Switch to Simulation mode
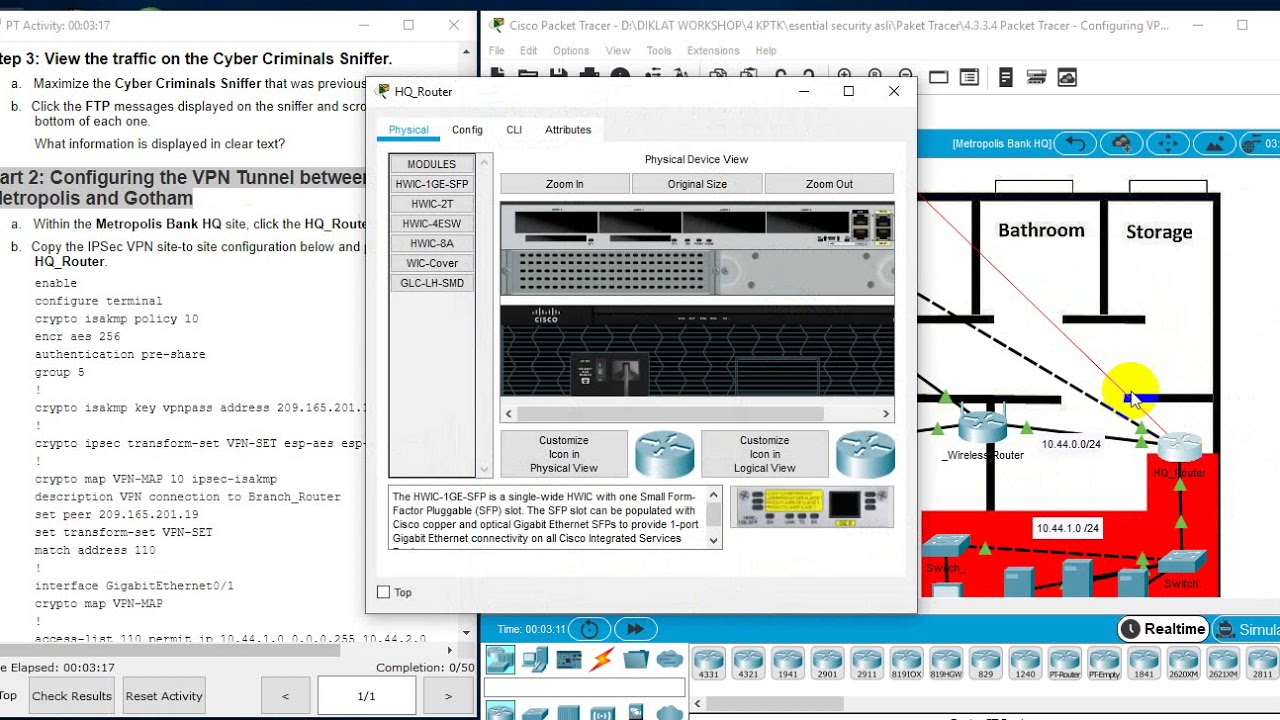 point(1247,629)
